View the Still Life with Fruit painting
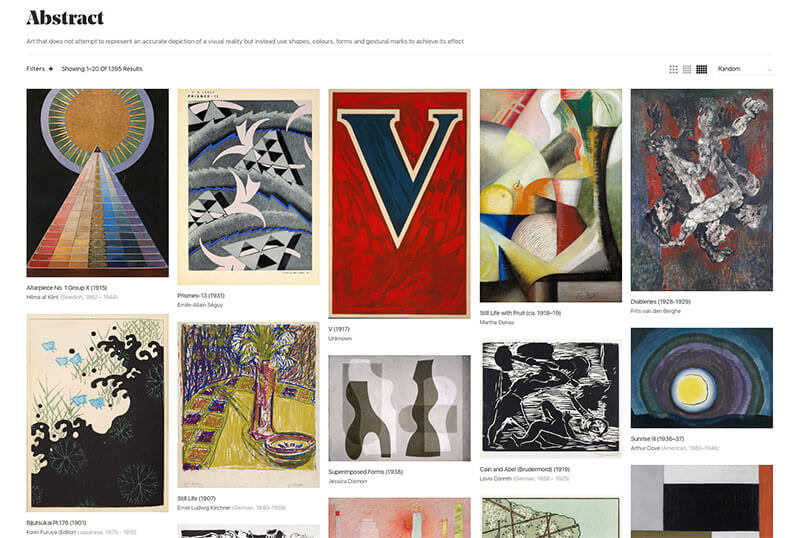 pyautogui.click(x=551, y=195)
